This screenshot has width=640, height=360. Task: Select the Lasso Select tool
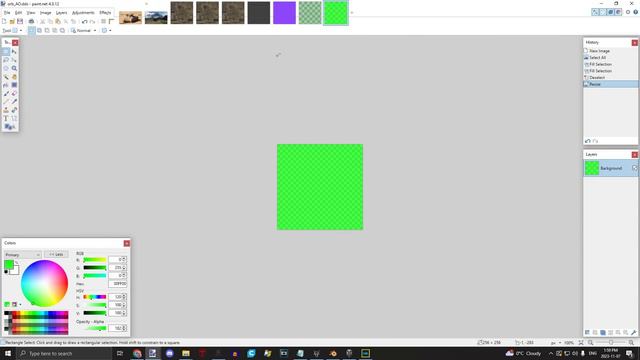point(6,60)
